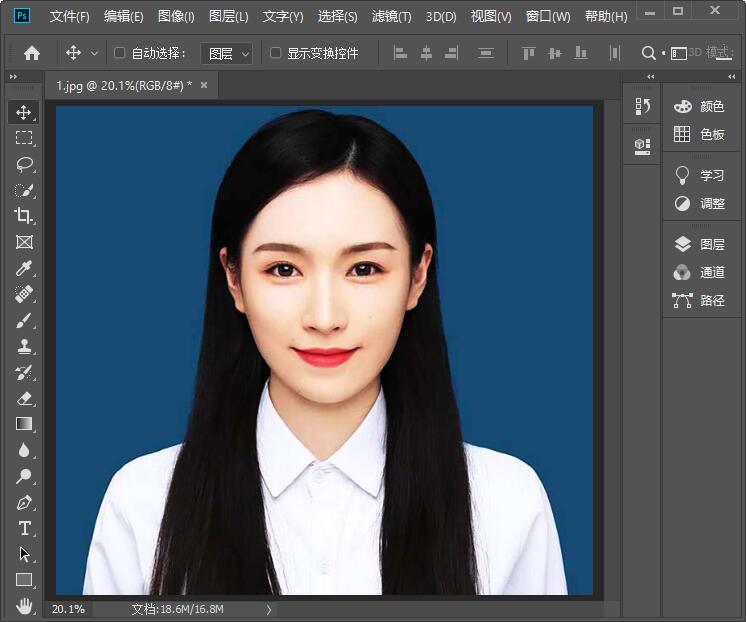Select the Crop tool
The height and width of the screenshot is (622, 746).
(x=24, y=216)
